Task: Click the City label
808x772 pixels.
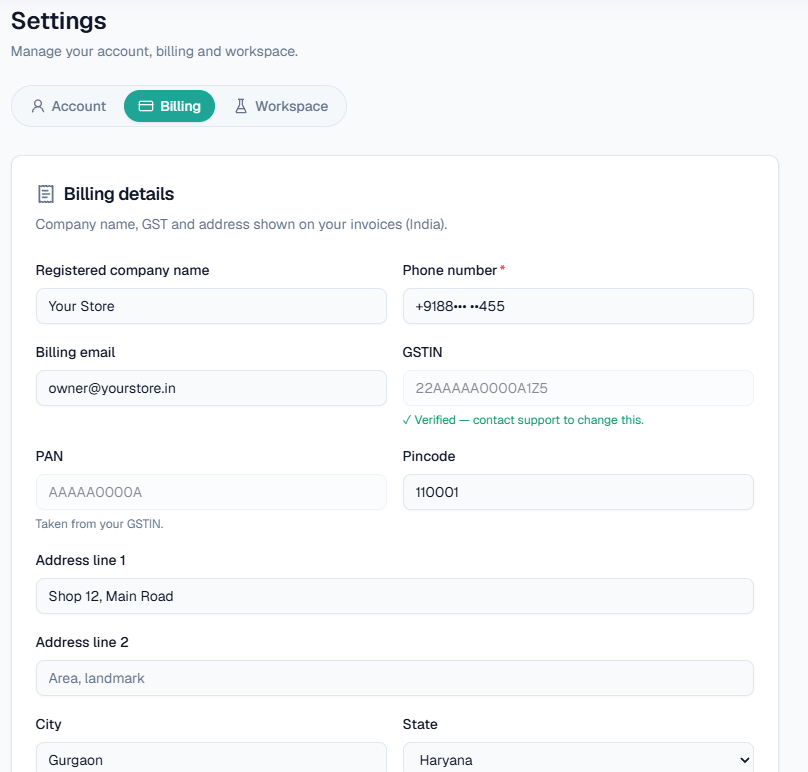Action: coord(48,725)
